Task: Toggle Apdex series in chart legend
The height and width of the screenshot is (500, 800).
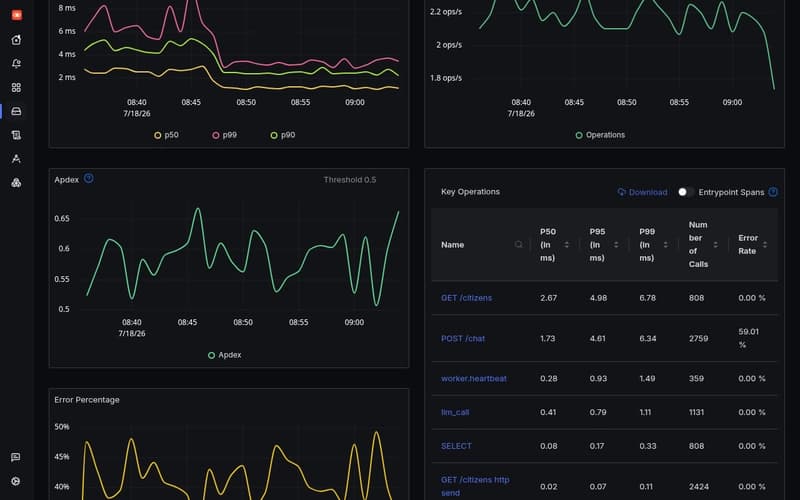Action: point(224,355)
